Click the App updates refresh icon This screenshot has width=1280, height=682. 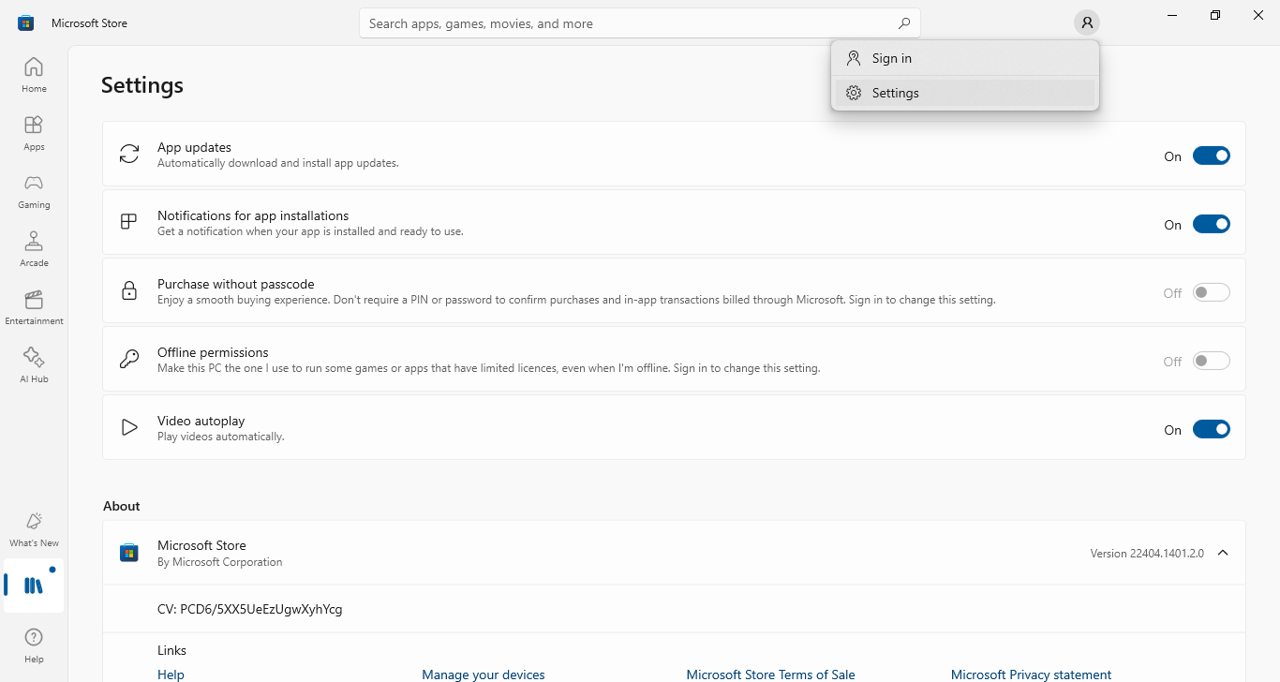pos(129,154)
